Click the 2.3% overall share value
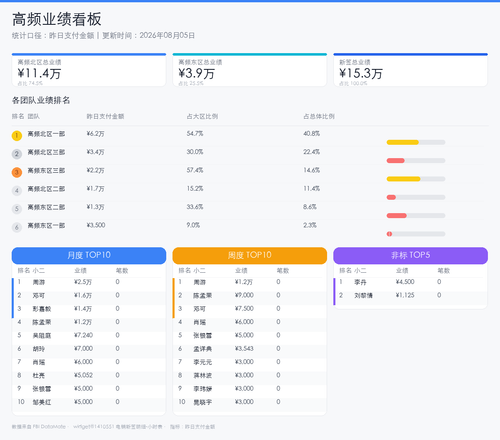The height and width of the screenshot is (440, 500). (x=310, y=225)
